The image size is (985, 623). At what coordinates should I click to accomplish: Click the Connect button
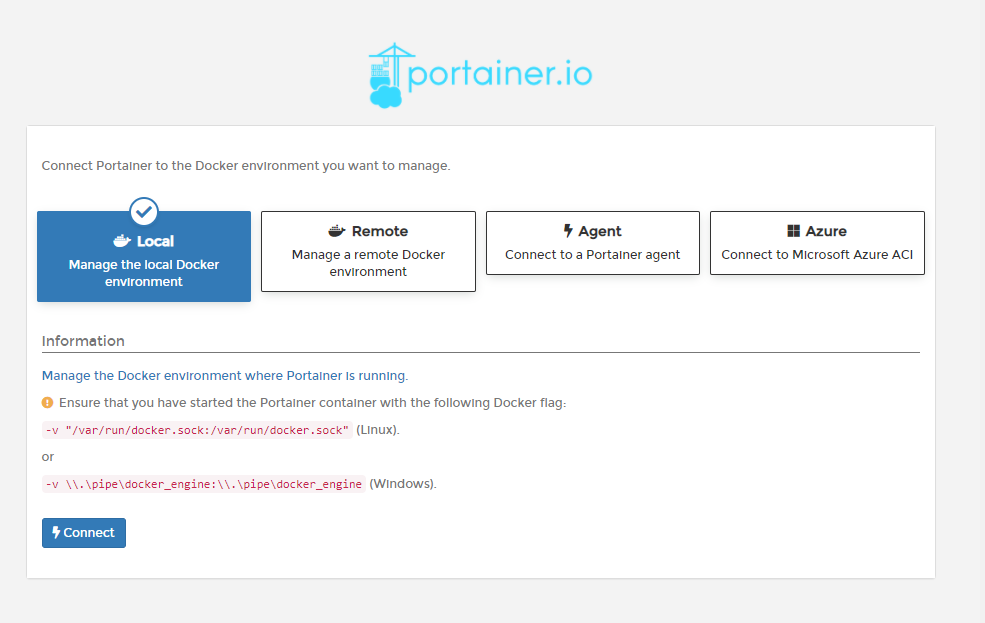(84, 533)
